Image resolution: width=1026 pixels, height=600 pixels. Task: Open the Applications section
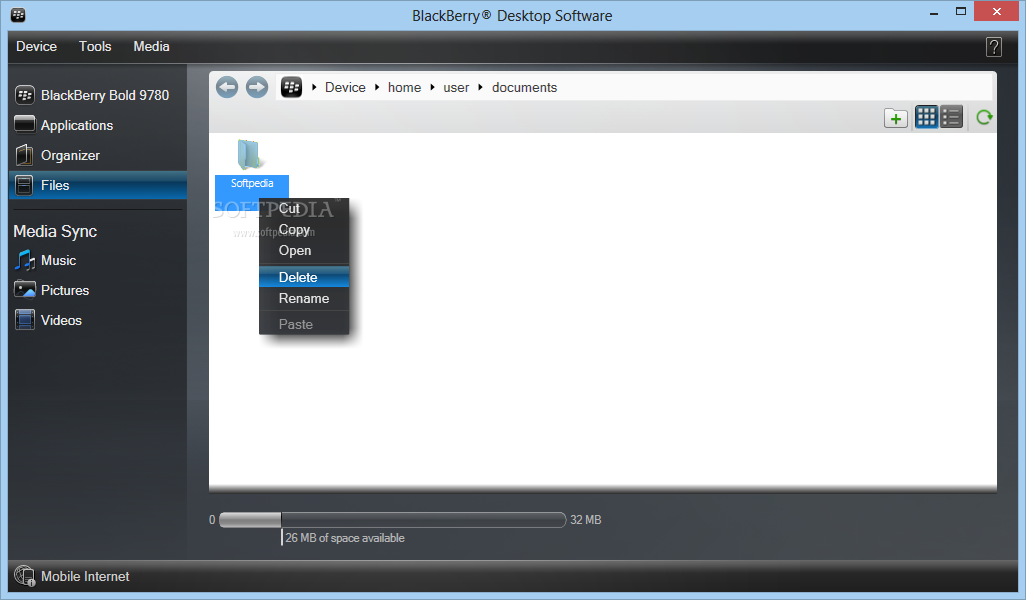(x=77, y=126)
